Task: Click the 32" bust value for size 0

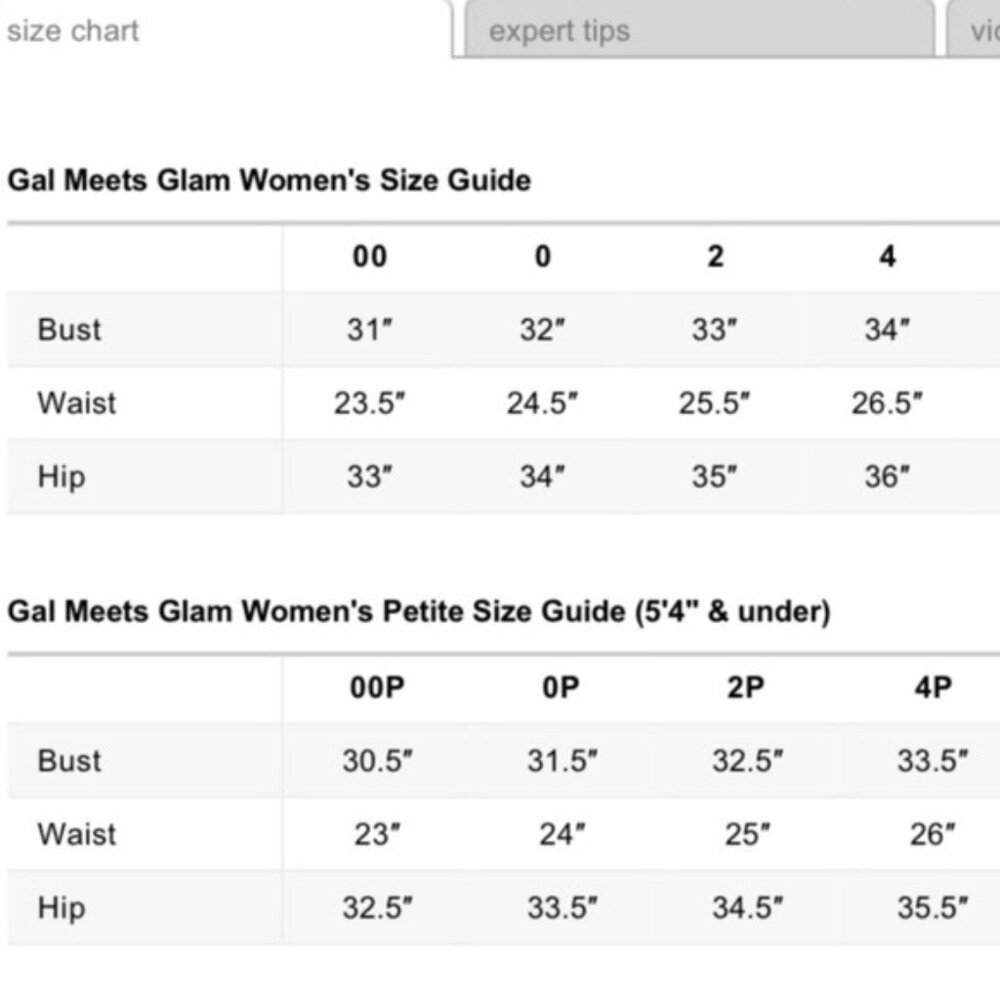Action: click(543, 330)
